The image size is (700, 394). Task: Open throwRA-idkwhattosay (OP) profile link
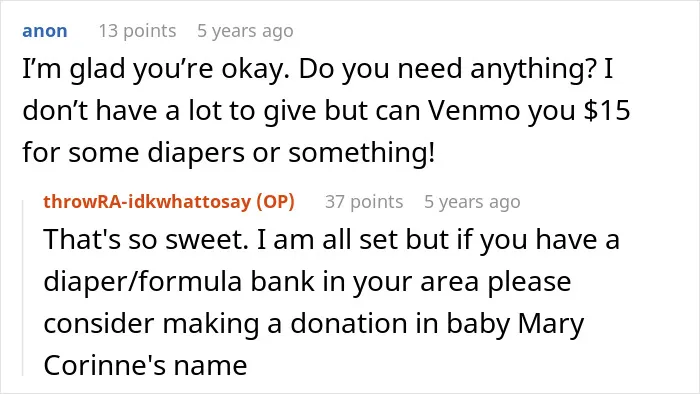click(169, 202)
